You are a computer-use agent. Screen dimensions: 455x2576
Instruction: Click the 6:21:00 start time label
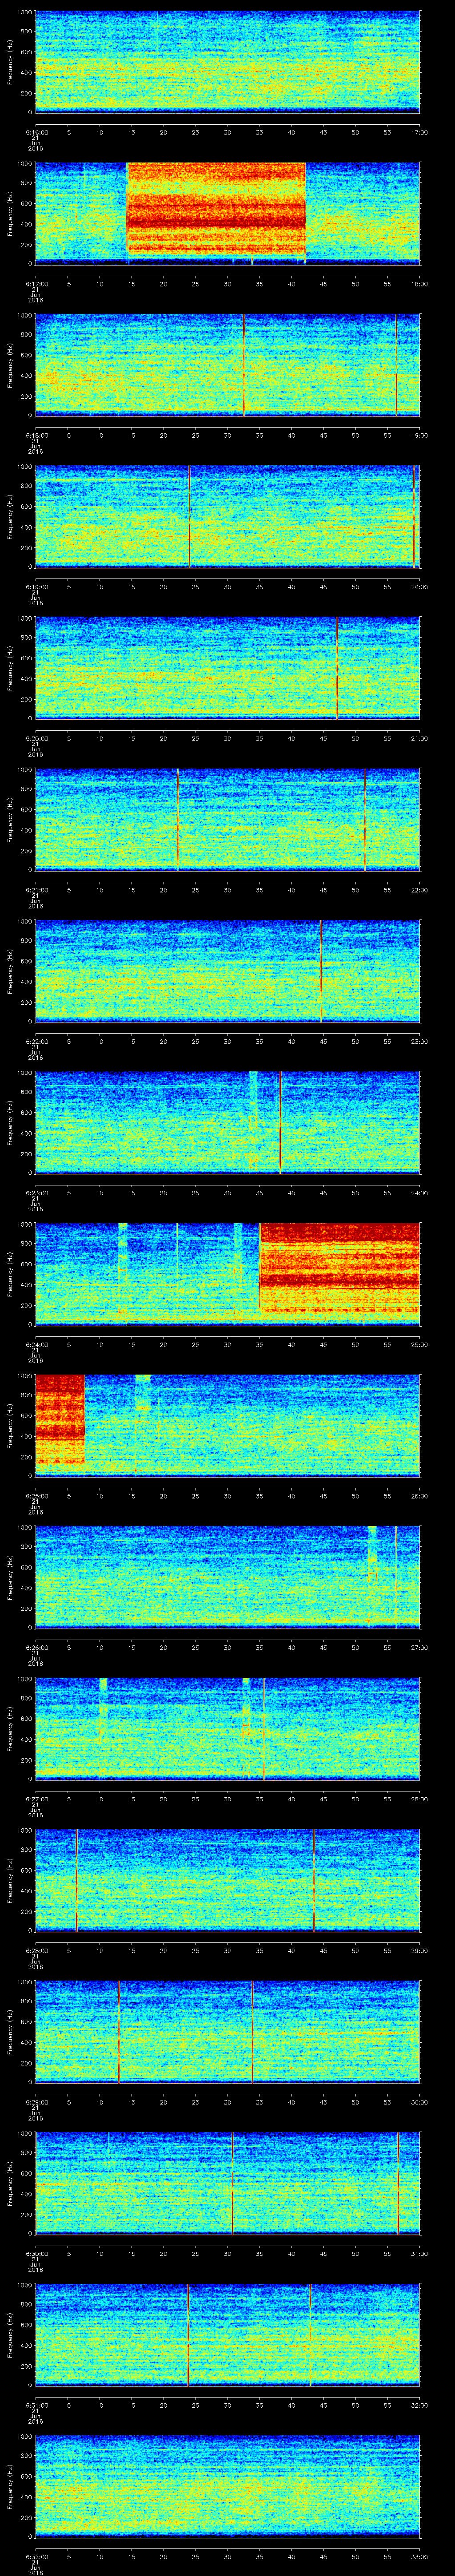pos(36,890)
